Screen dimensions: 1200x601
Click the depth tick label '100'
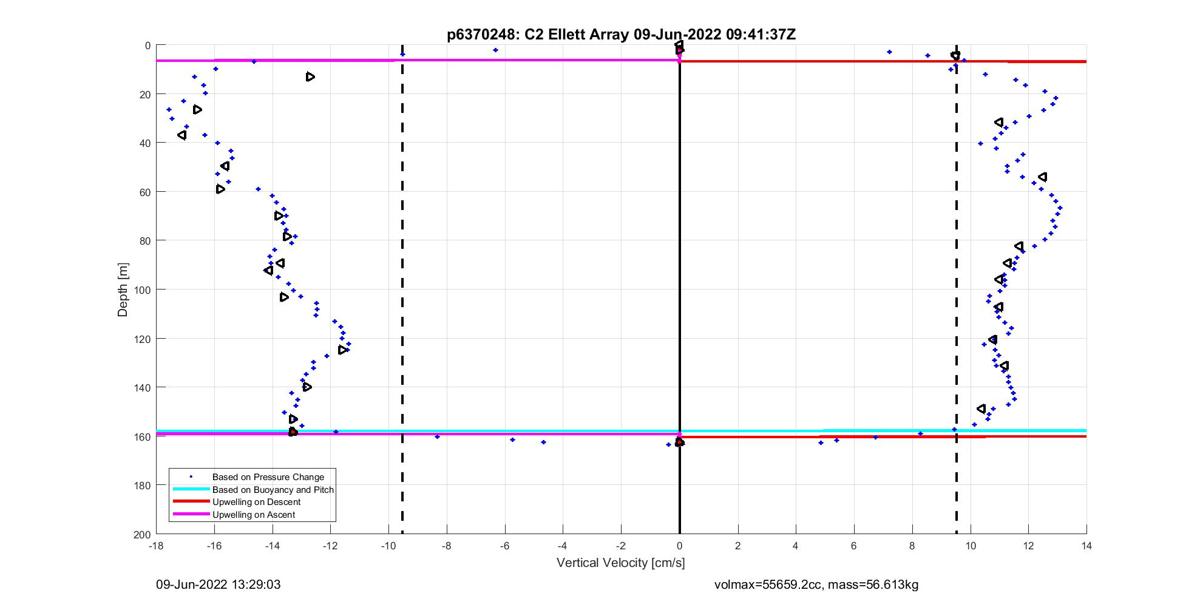141,290
